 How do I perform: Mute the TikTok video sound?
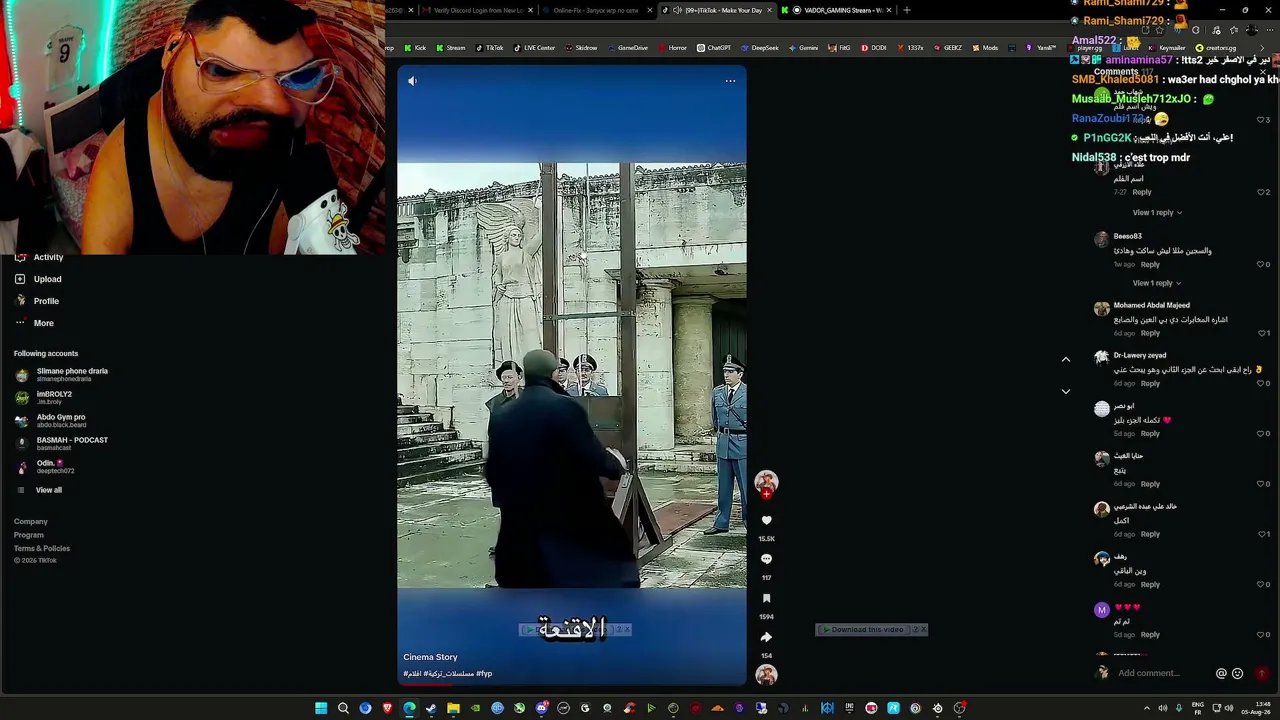(413, 81)
